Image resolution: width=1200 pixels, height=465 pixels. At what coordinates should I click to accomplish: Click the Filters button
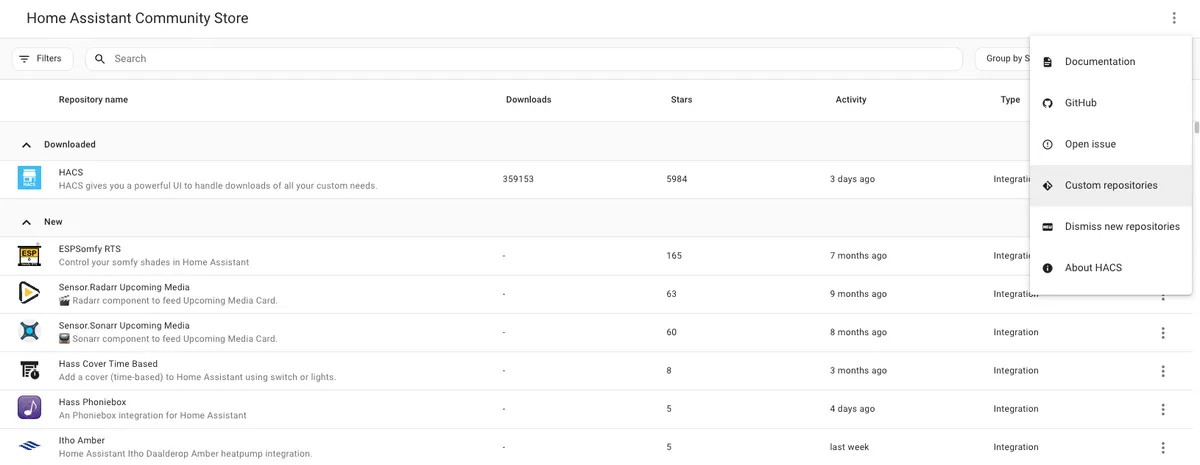(42, 59)
